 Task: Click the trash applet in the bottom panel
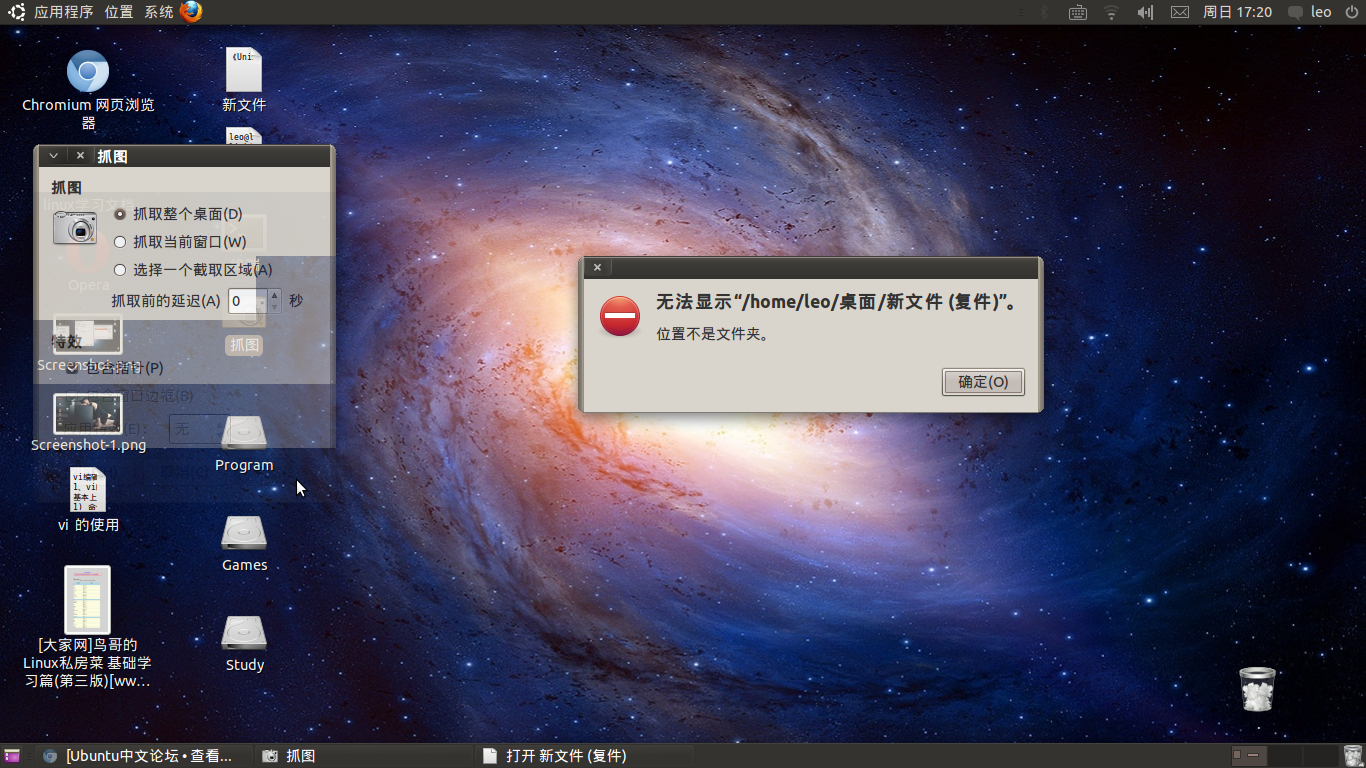(x=1353, y=756)
